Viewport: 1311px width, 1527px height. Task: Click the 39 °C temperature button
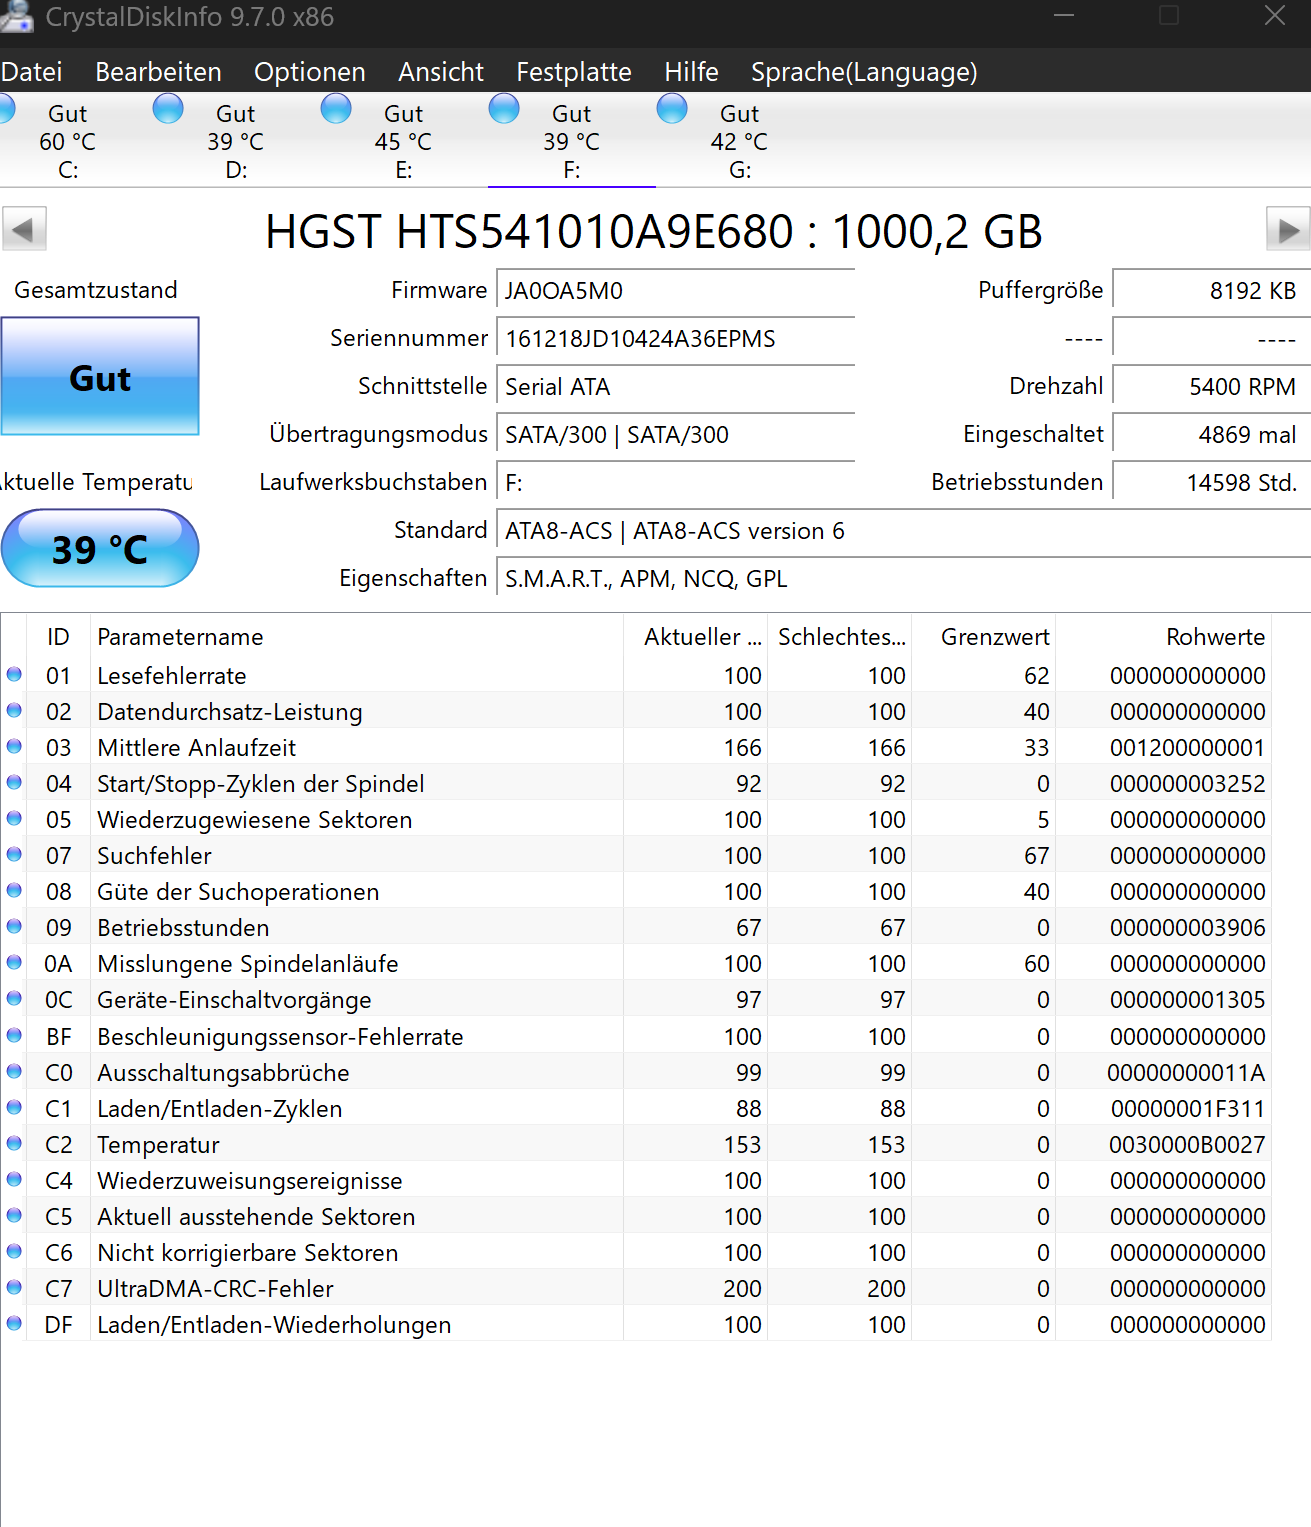[x=100, y=548]
